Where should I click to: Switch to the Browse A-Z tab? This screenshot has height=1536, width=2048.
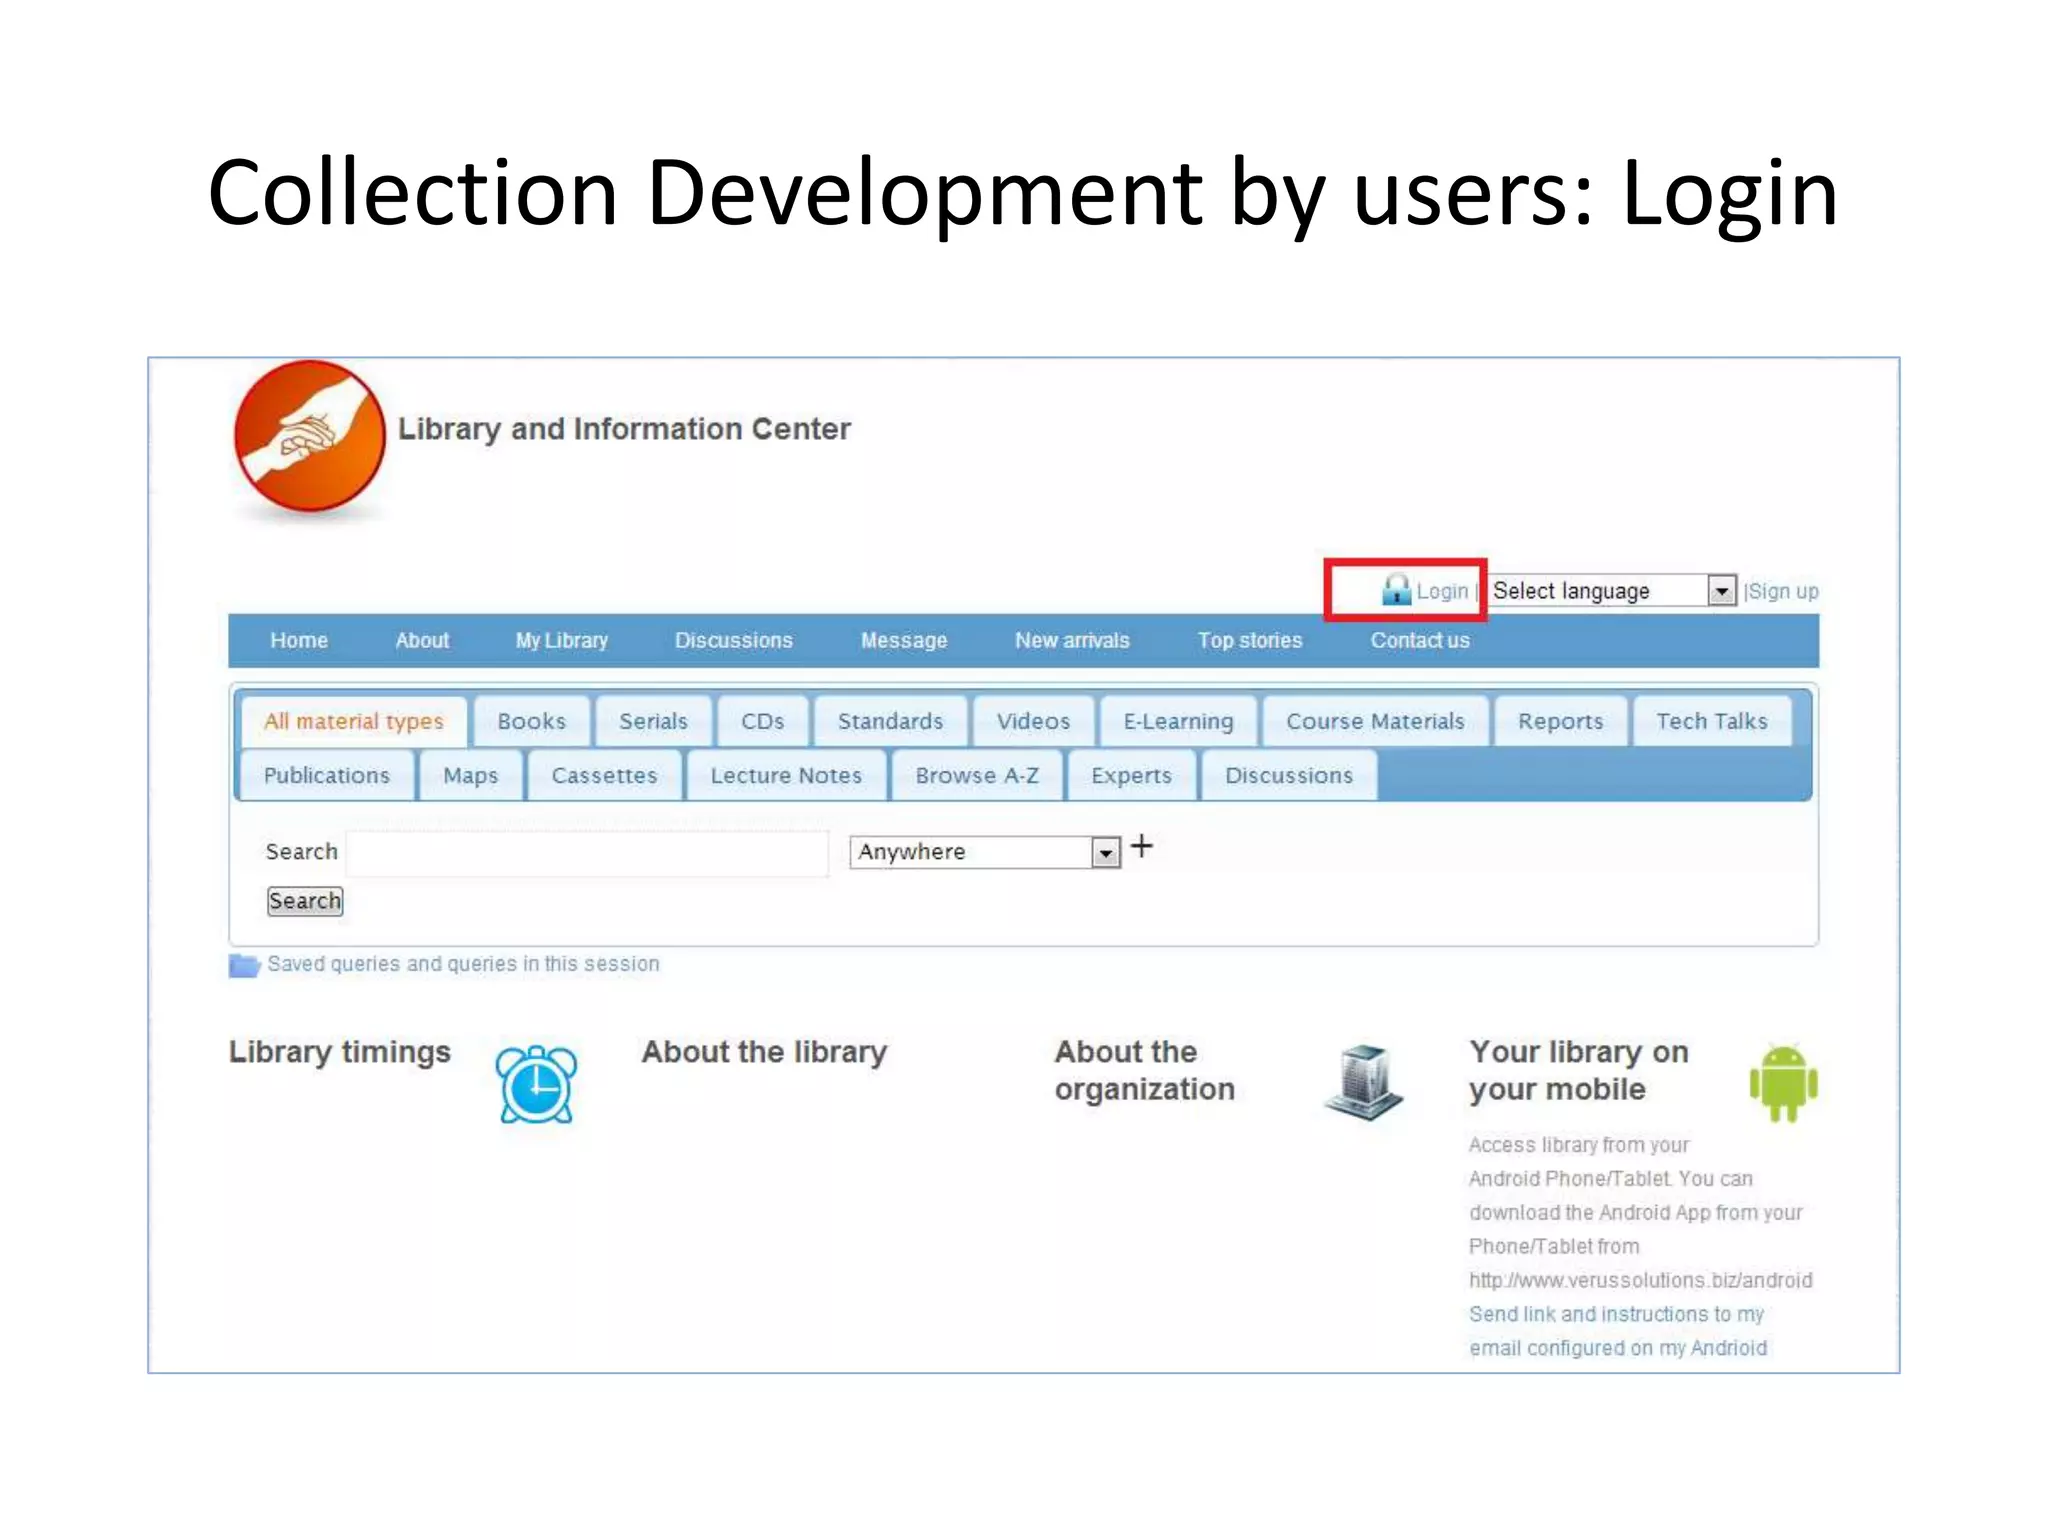point(977,776)
